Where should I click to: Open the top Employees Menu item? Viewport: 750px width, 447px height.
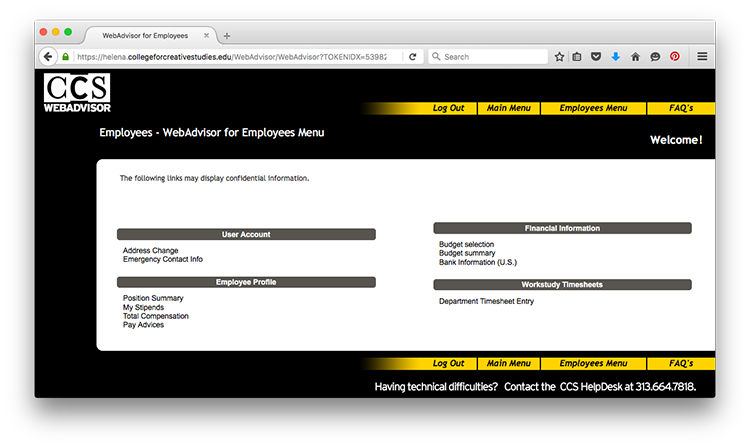(593, 108)
